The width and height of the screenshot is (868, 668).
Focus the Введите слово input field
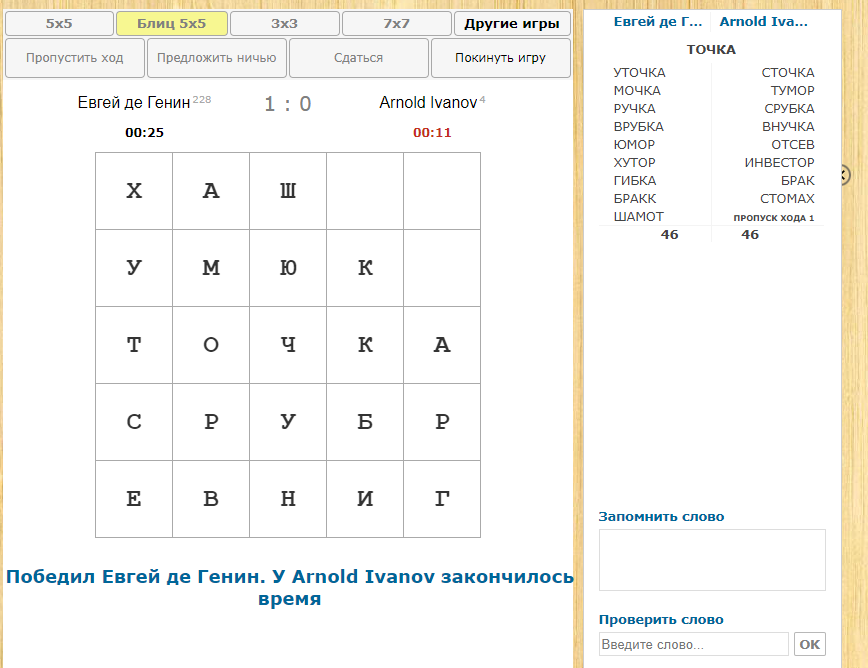click(694, 644)
